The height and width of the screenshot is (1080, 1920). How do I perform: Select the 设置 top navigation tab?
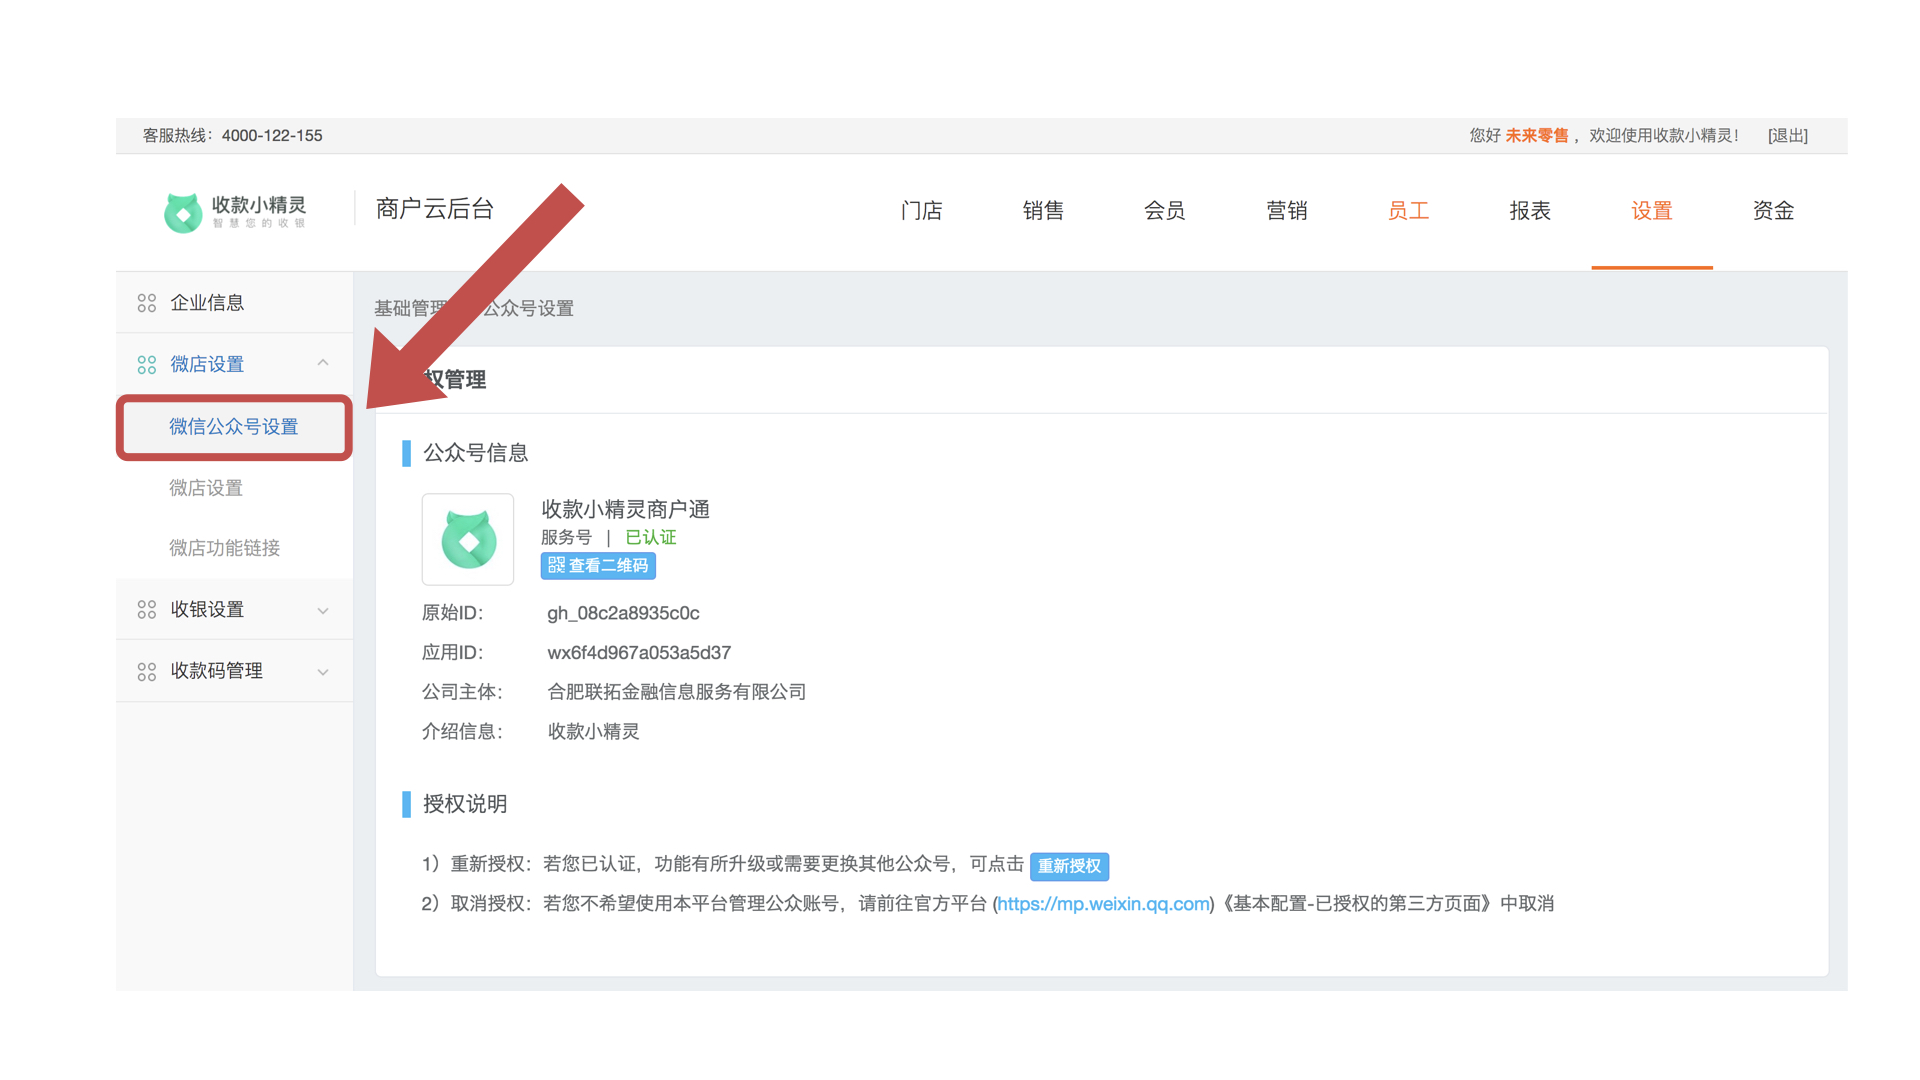(1652, 211)
